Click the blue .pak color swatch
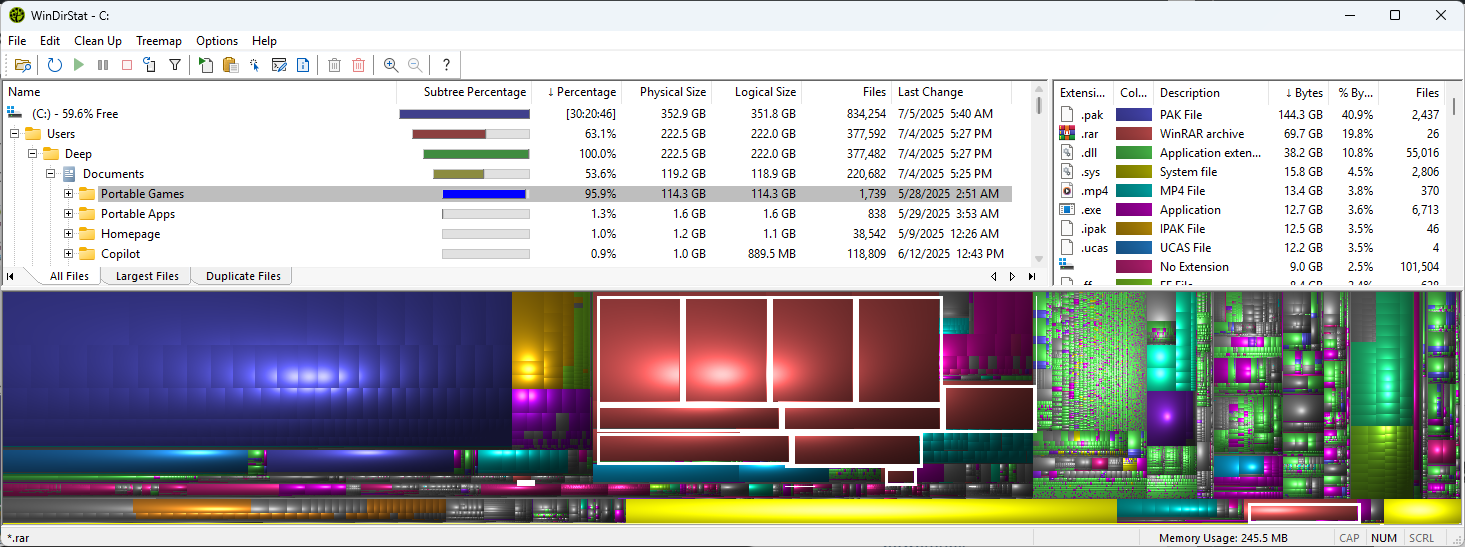This screenshot has width=1465, height=547. tap(1134, 115)
